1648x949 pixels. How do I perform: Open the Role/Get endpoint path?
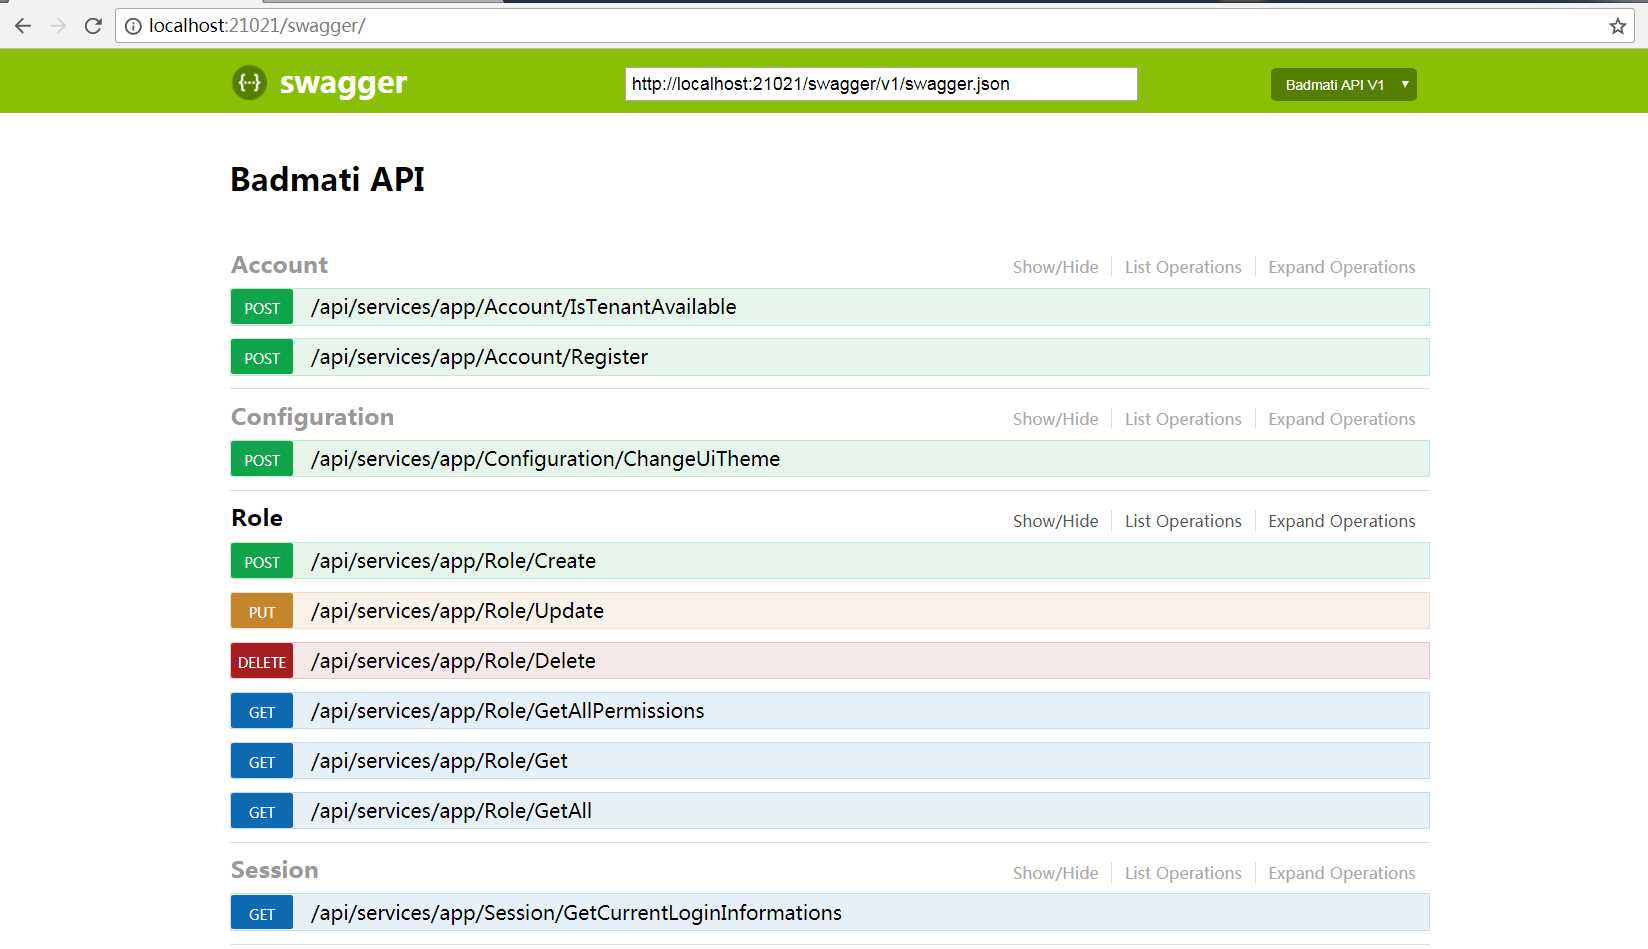439,761
